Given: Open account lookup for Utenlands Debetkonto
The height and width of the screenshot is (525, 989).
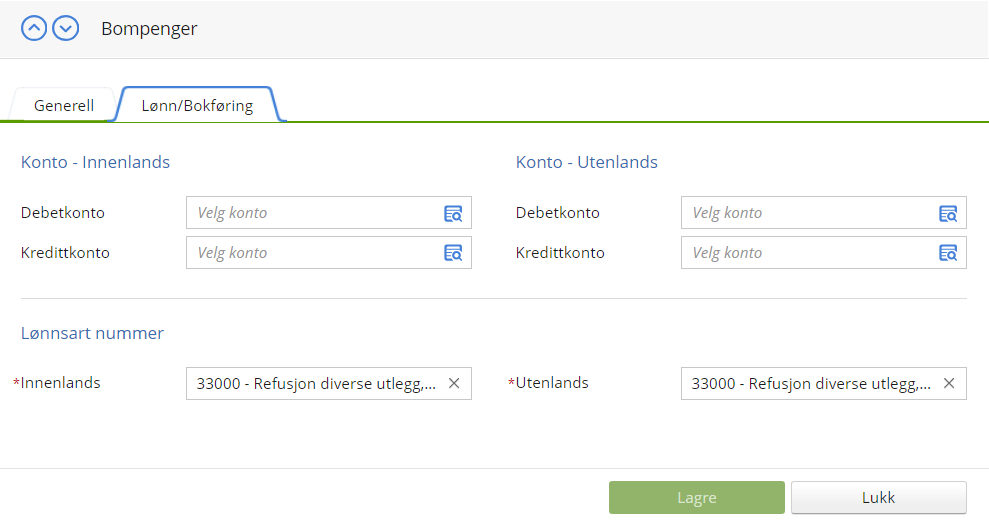Looking at the screenshot, I should tap(948, 213).
